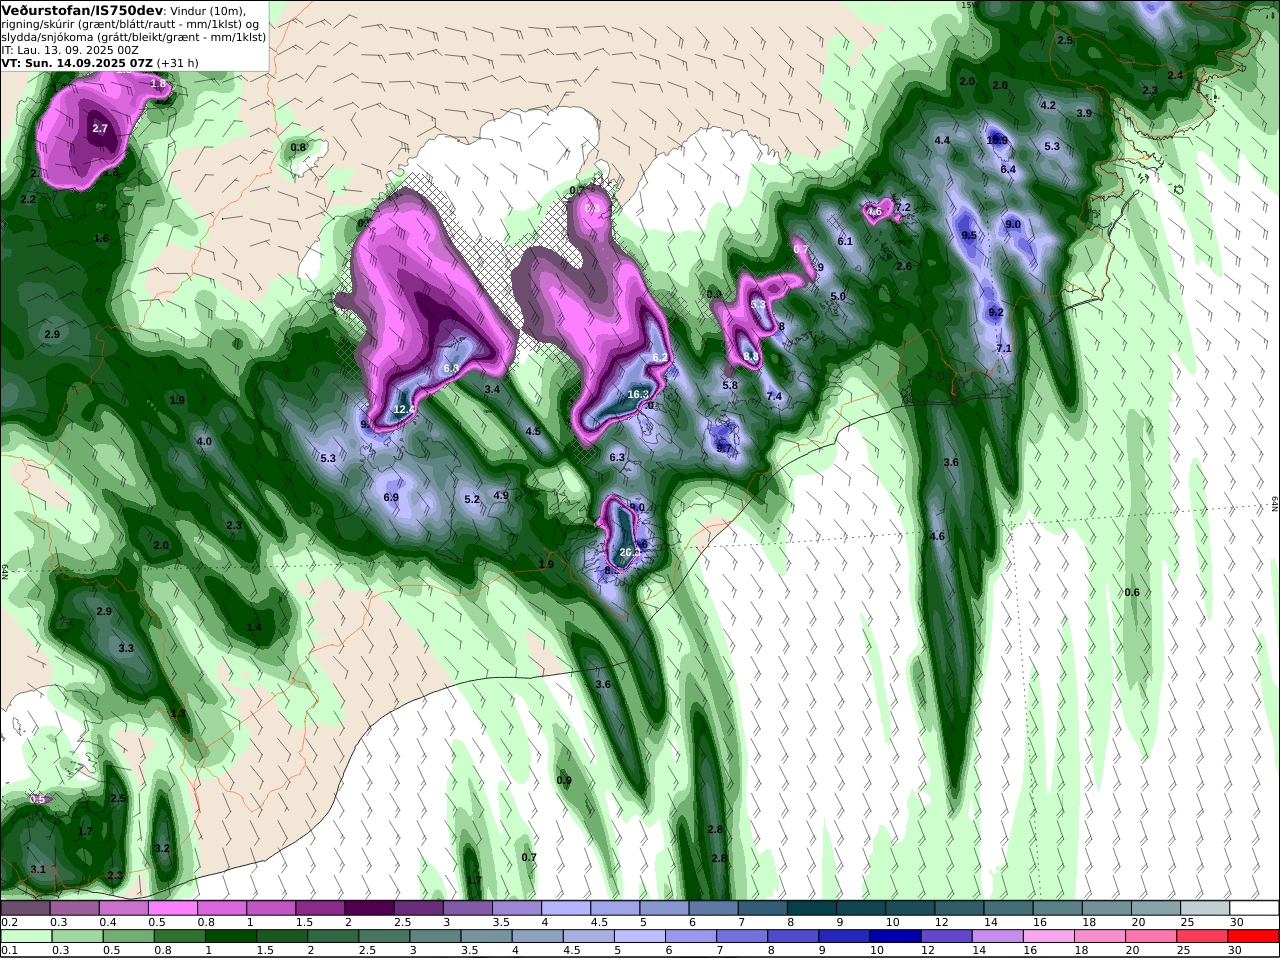
Task: Click the 4.4 precipitation value on the map
Action: pos(942,141)
